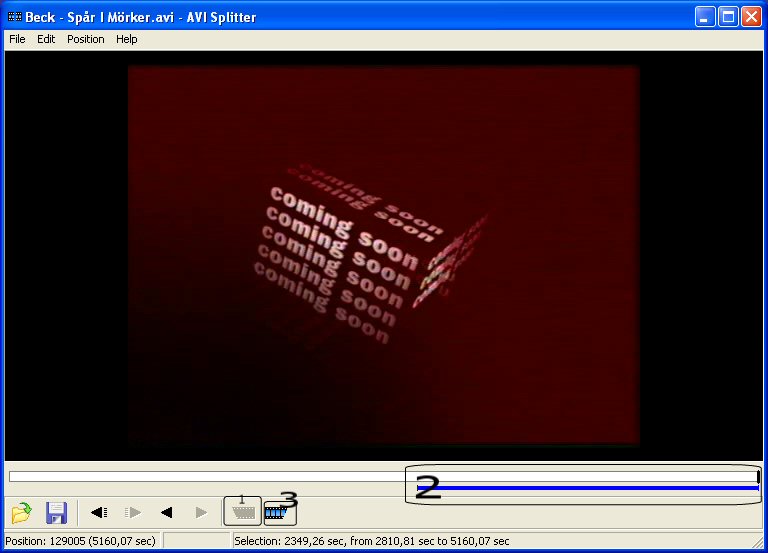Click the Open file folder icon
Image resolution: width=768 pixels, height=553 pixels.
(21, 513)
